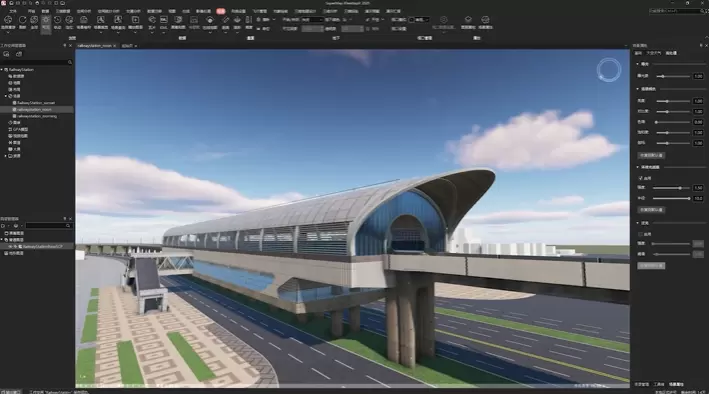The image size is (709, 394).
Task: Select railwaystation_morning in the workspace tree
Action: (37, 116)
